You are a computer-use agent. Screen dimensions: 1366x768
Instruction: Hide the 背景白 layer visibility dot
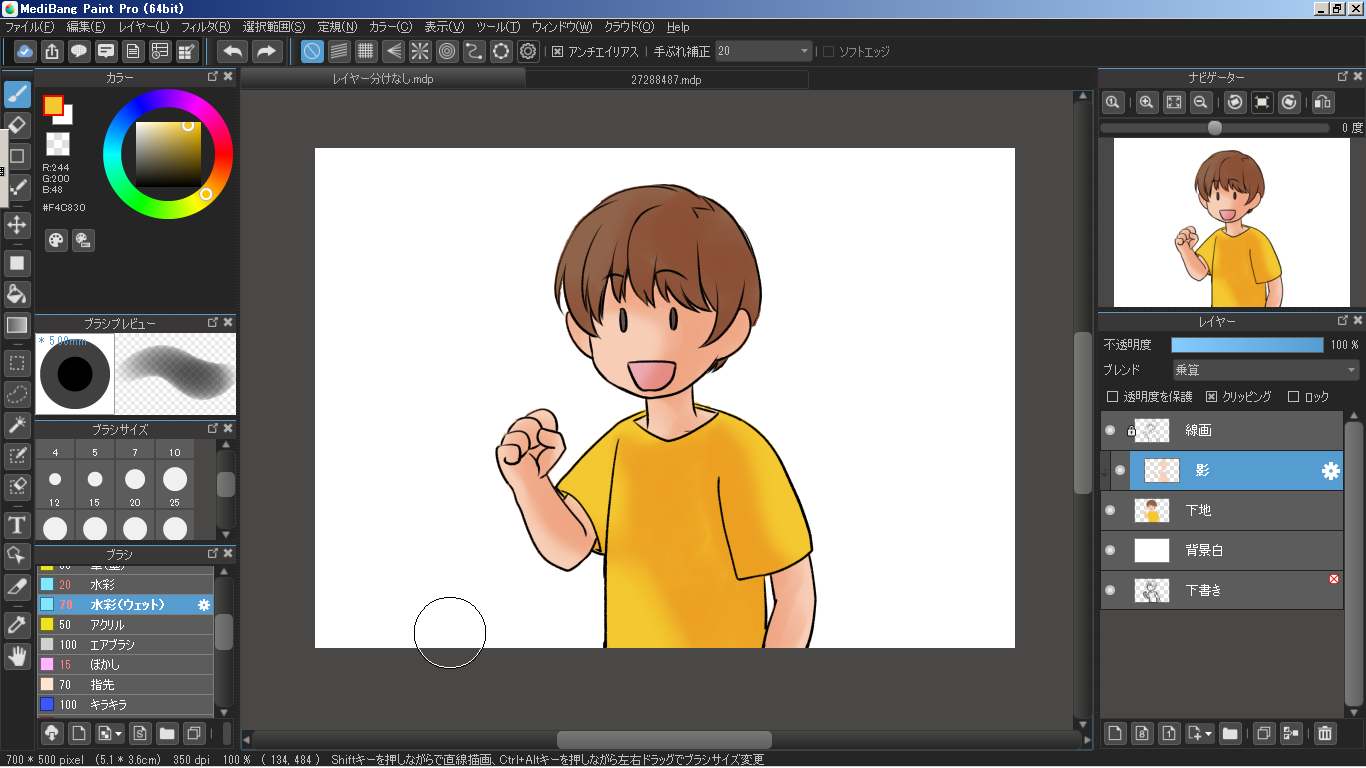pyautogui.click(x=1110, y=550)
